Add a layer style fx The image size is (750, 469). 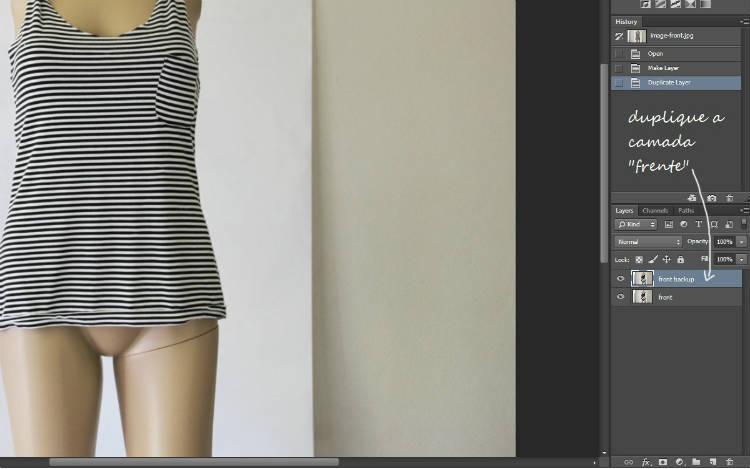click(646, 462)
